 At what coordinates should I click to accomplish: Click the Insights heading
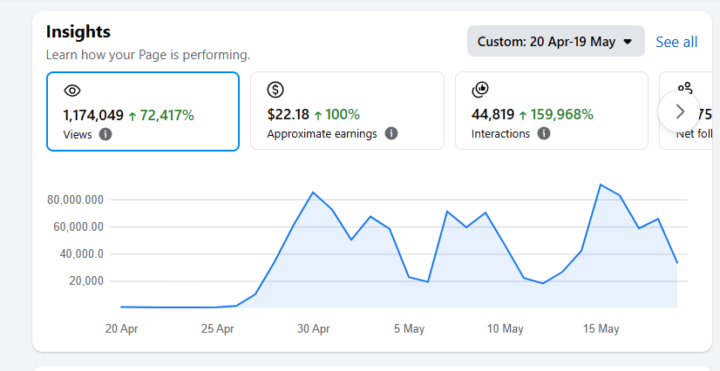pos(78,32)
